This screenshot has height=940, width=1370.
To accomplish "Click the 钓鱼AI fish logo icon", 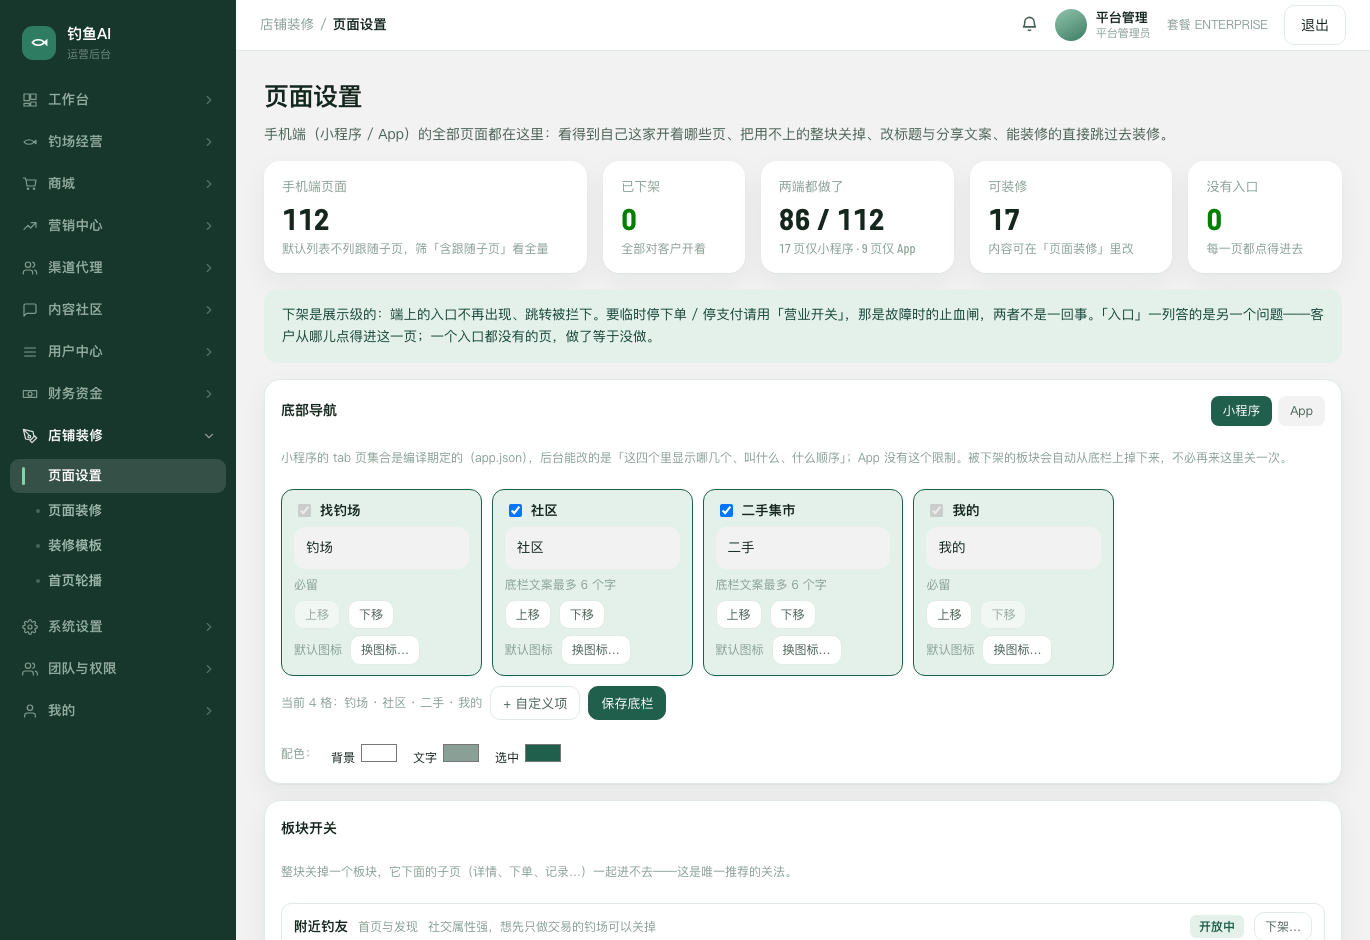I will tap(39, 43).
